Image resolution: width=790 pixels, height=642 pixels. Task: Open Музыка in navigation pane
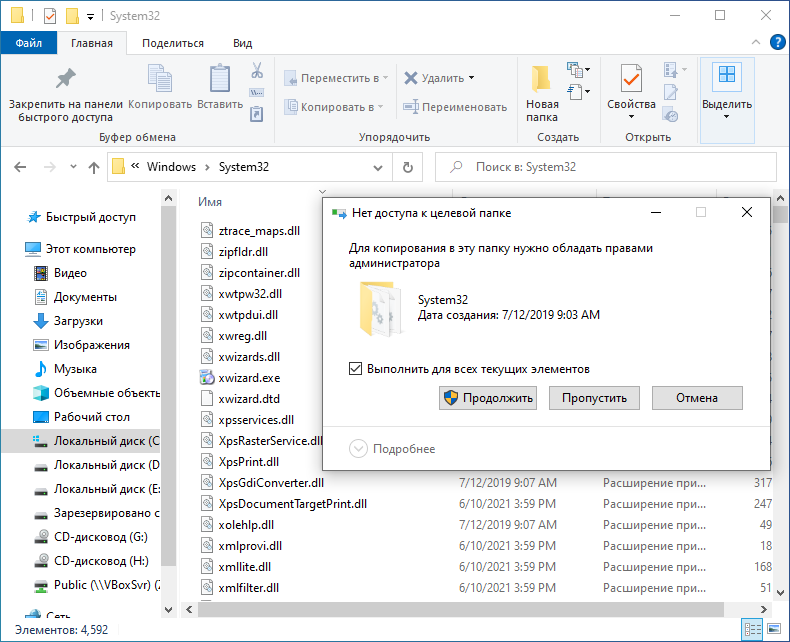click(x=75, y=369)
